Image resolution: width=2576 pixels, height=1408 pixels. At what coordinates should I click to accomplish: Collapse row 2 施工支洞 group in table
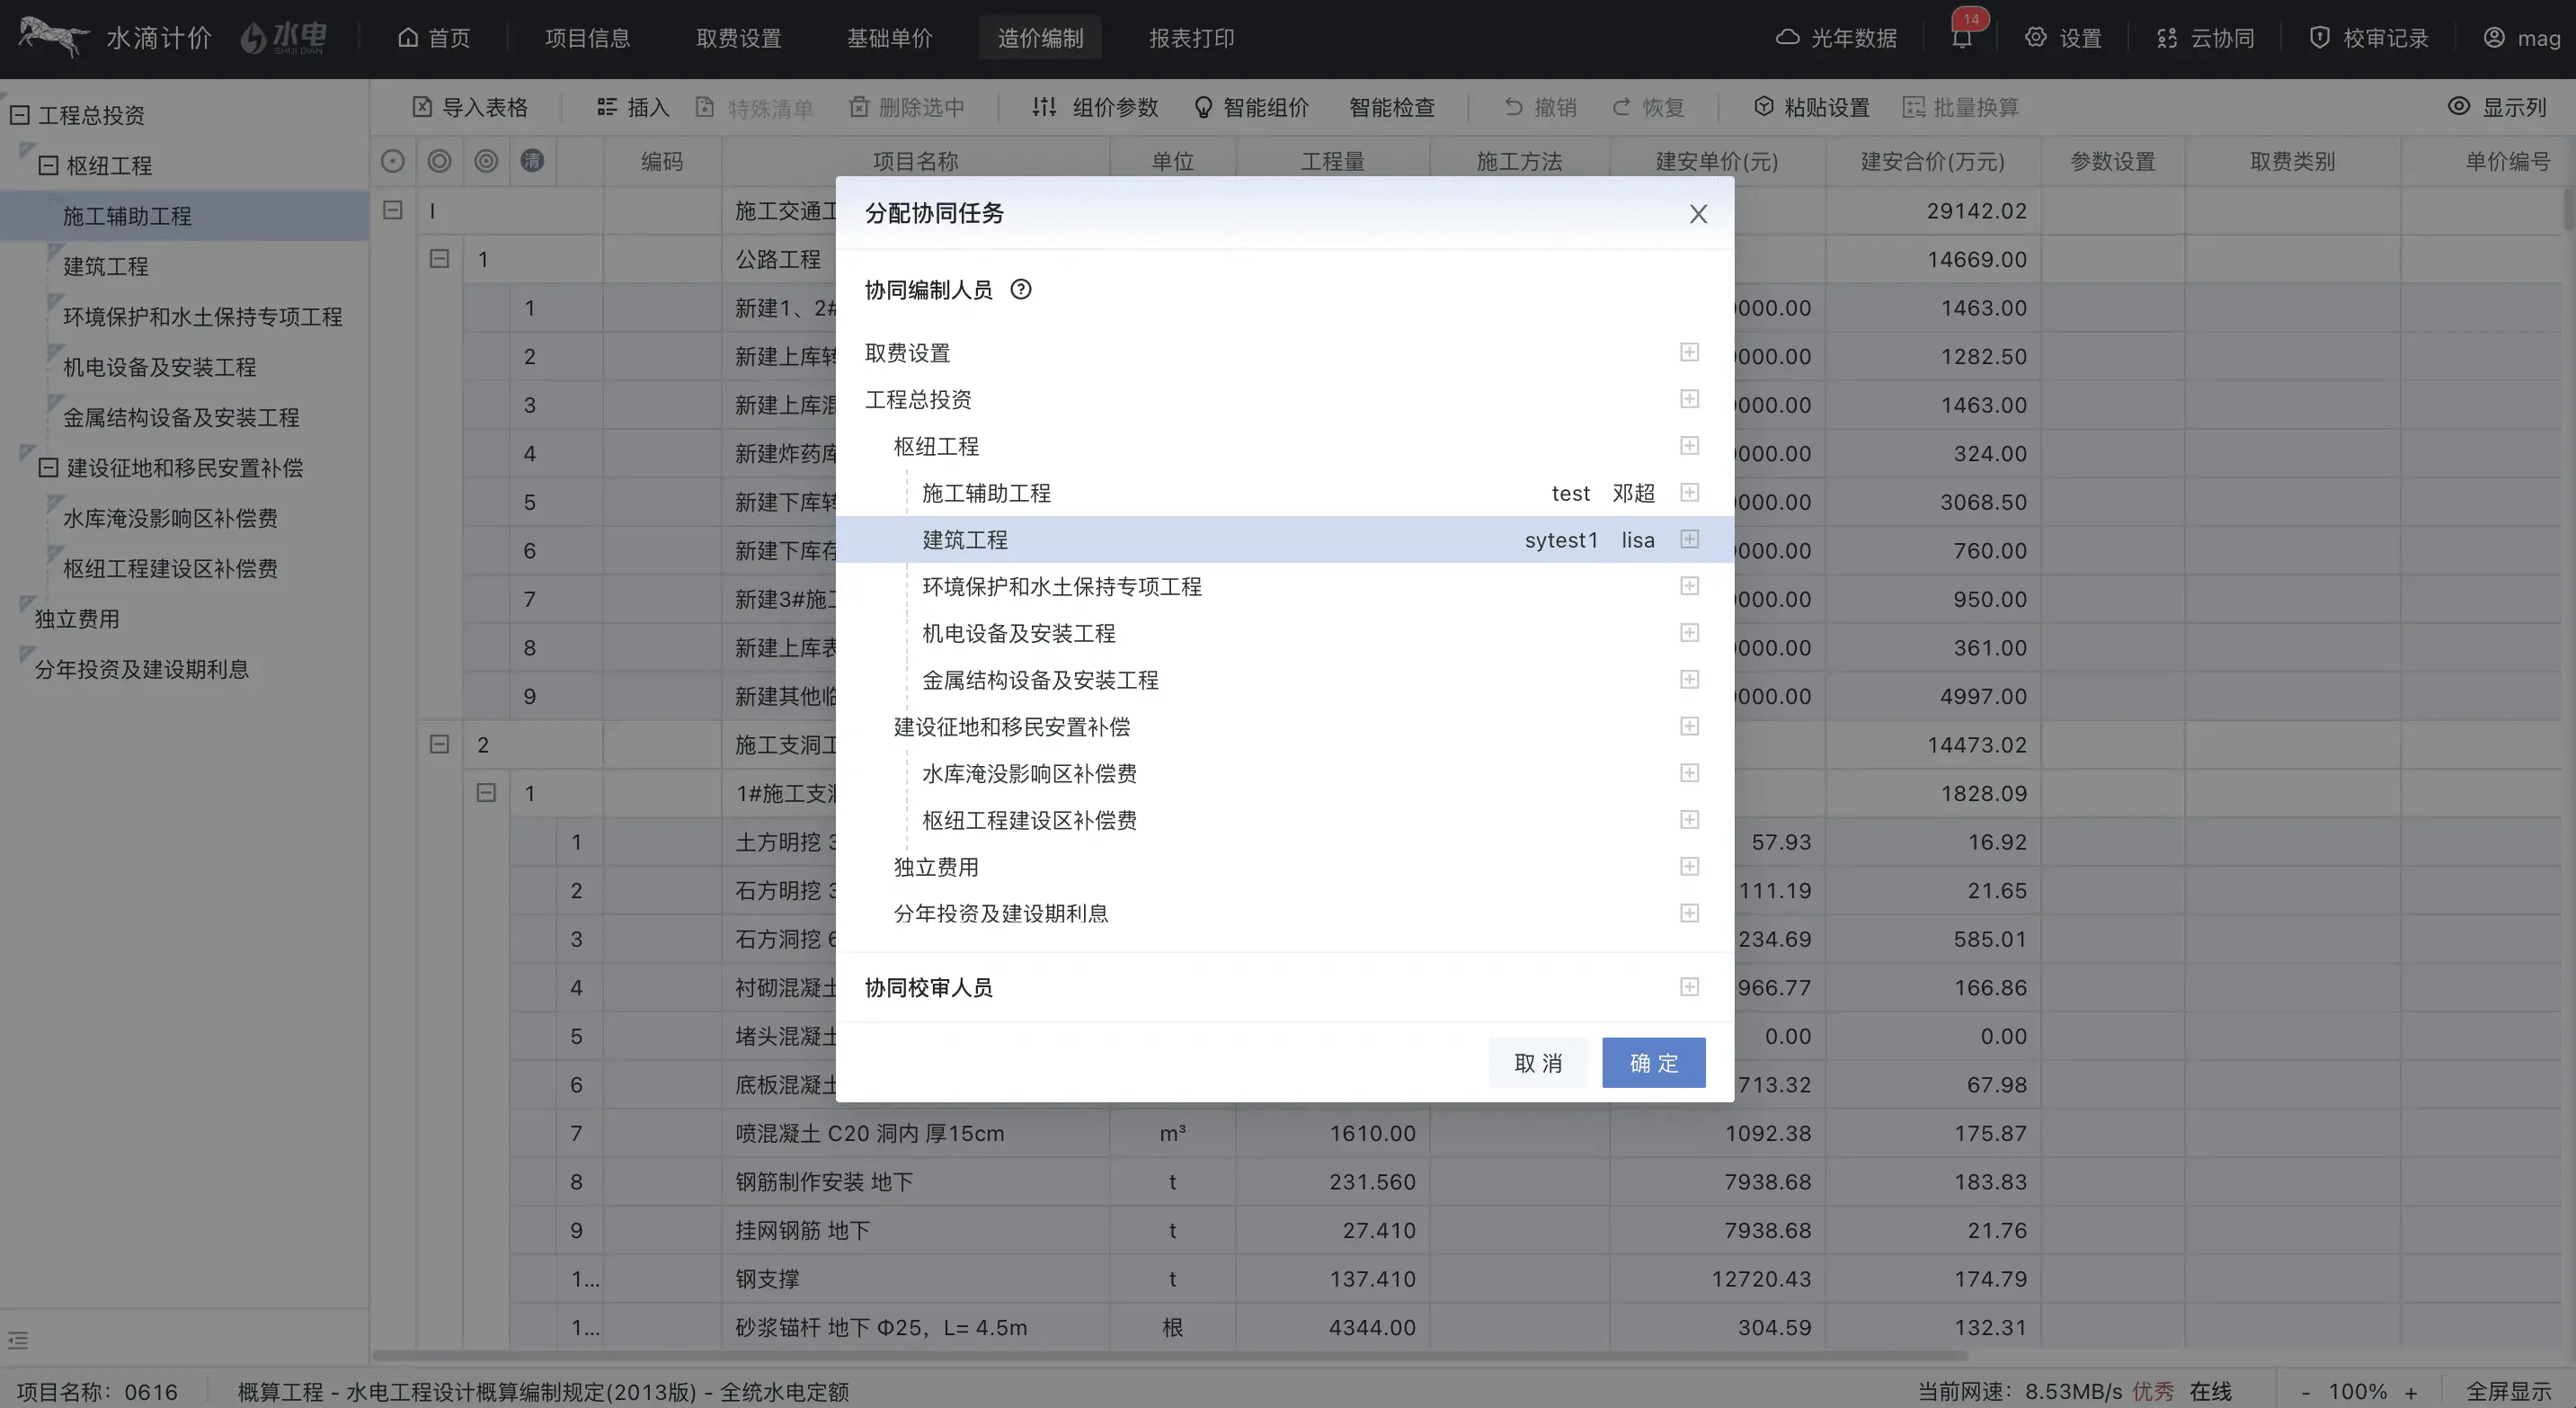(x=439, y=744)
